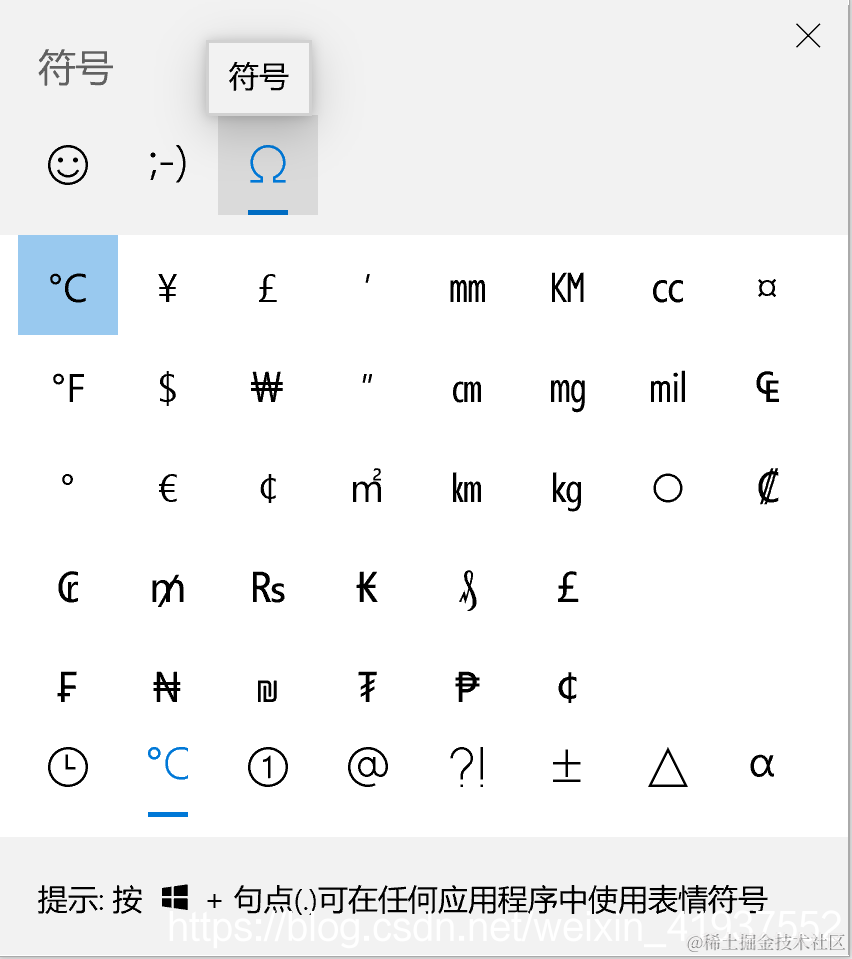This screenshot has width=852, height=959.
Task: Insert the Rs rupee symbol
Action: pyautogui.click(x=268, y=588)
